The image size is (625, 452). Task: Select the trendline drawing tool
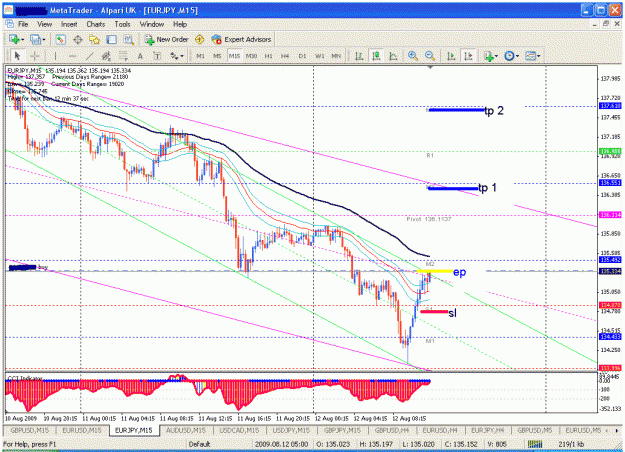89,56
